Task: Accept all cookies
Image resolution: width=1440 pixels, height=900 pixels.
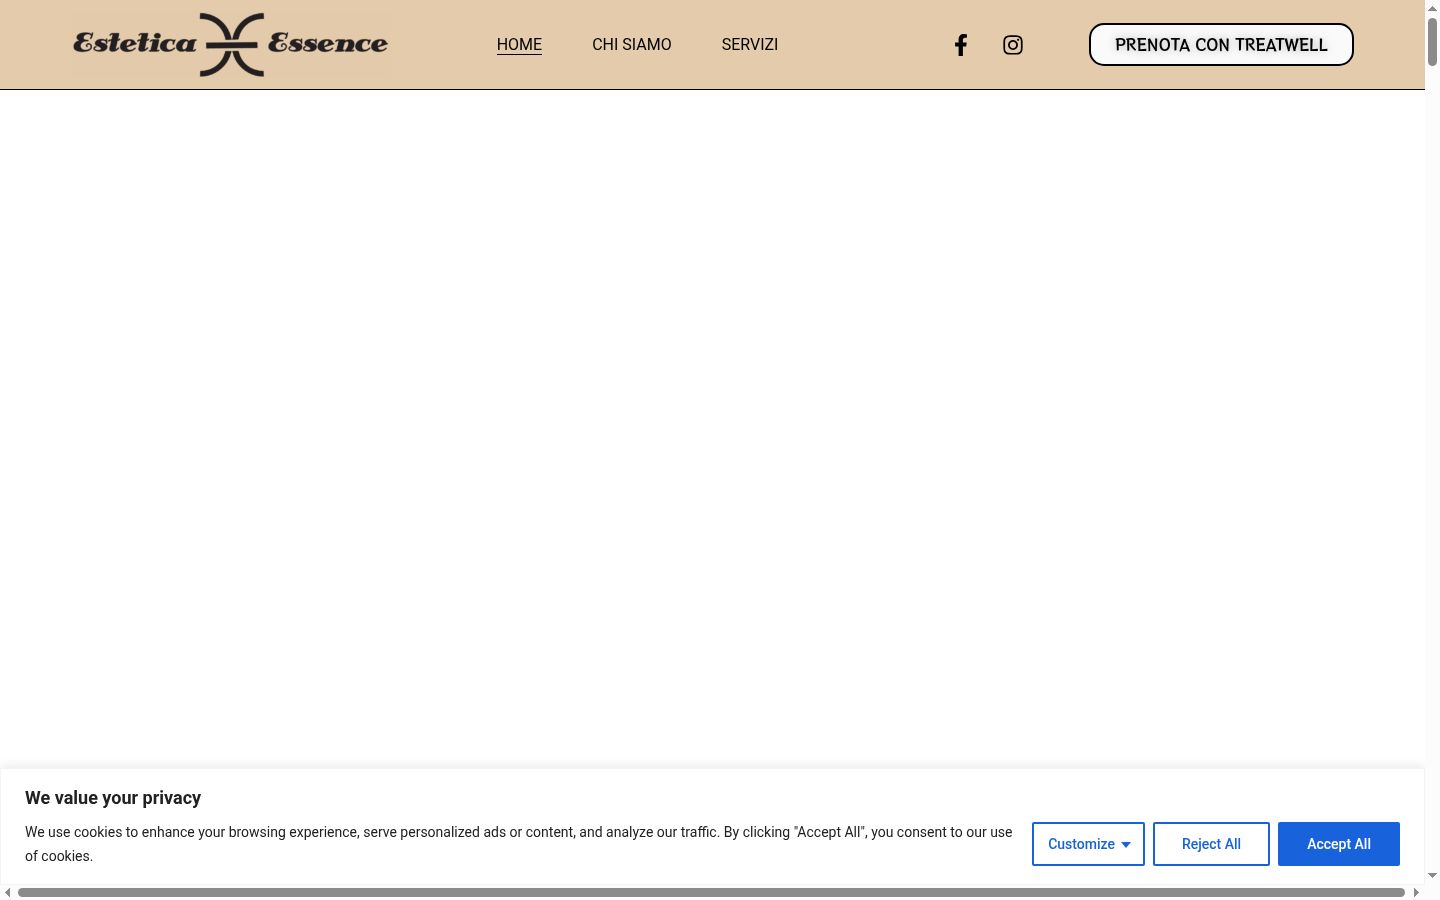Action: 1339,844
